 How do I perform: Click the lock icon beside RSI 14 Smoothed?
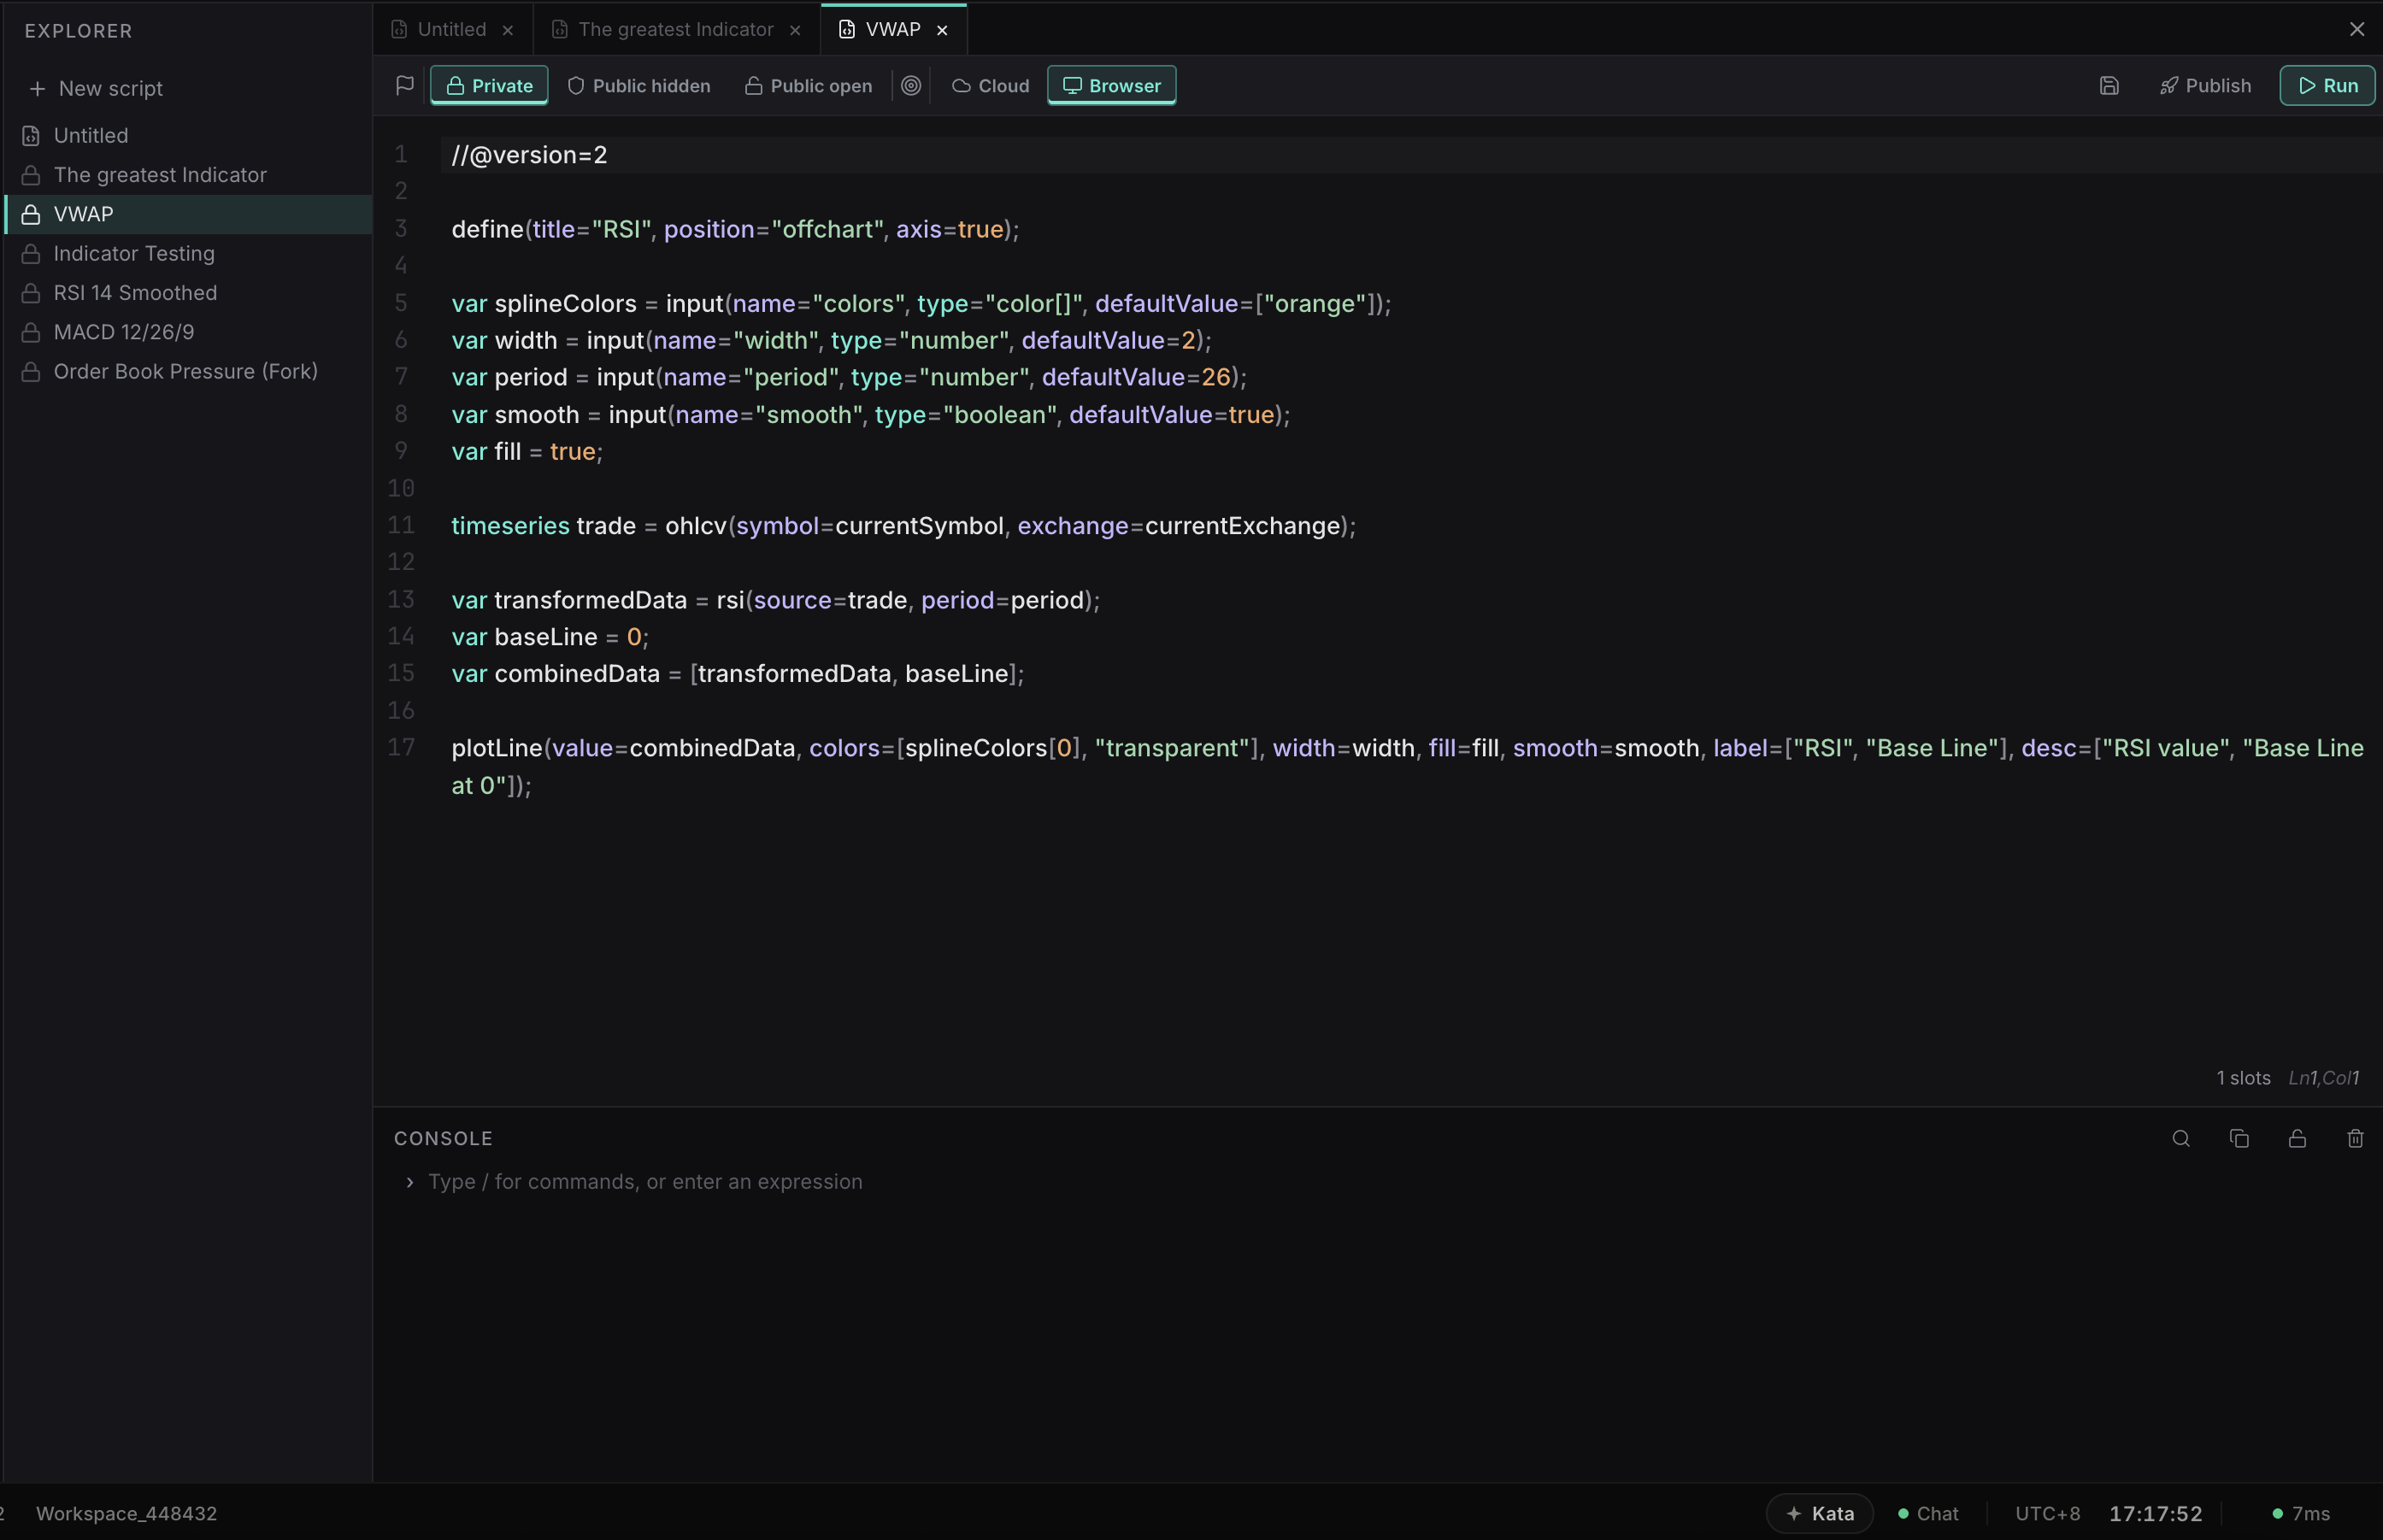tap(31, 293)
